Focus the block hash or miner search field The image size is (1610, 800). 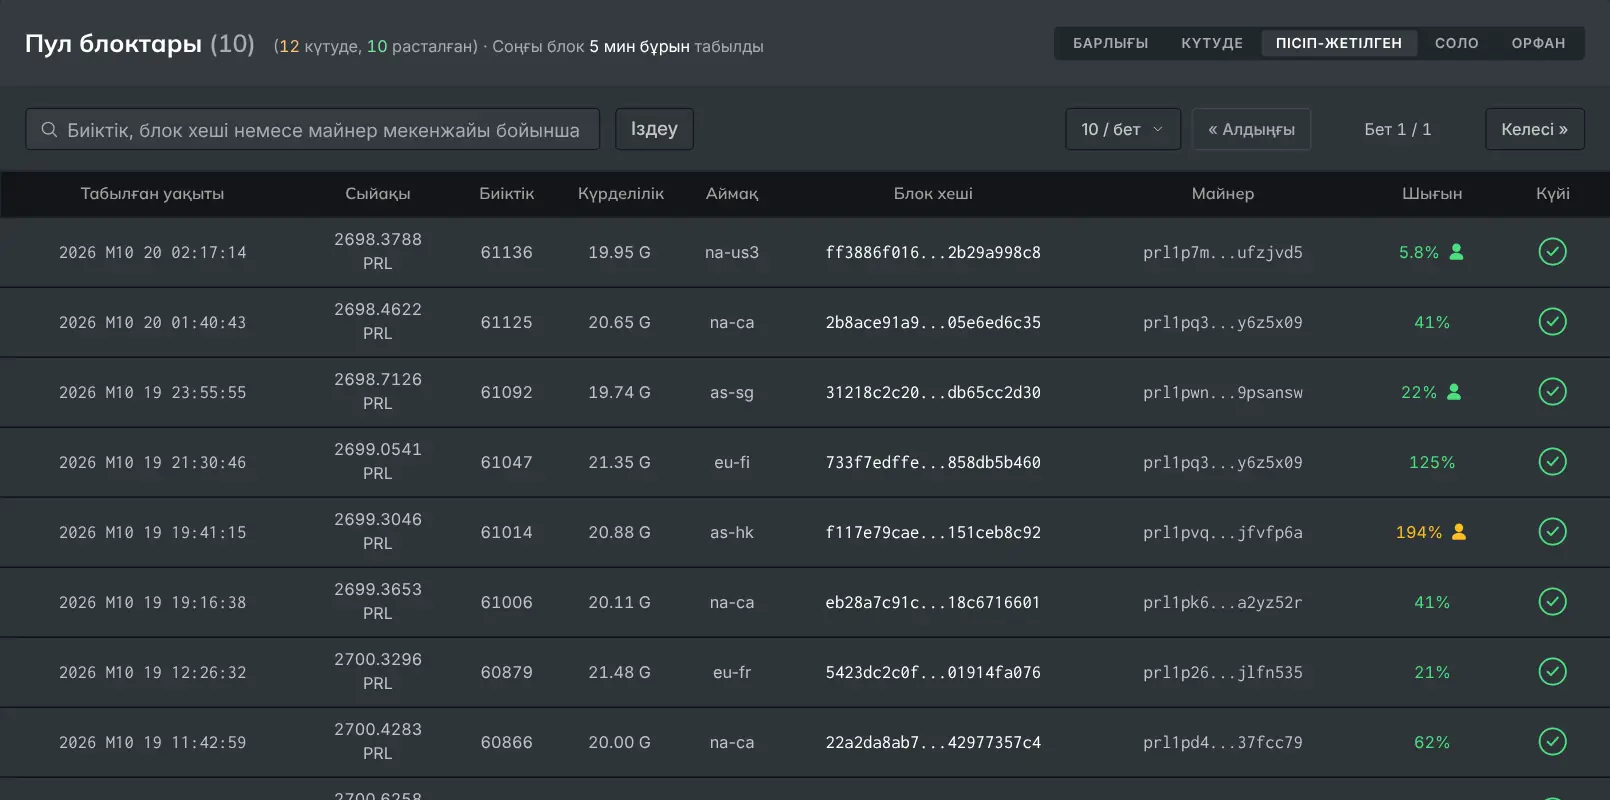point(312,129)
